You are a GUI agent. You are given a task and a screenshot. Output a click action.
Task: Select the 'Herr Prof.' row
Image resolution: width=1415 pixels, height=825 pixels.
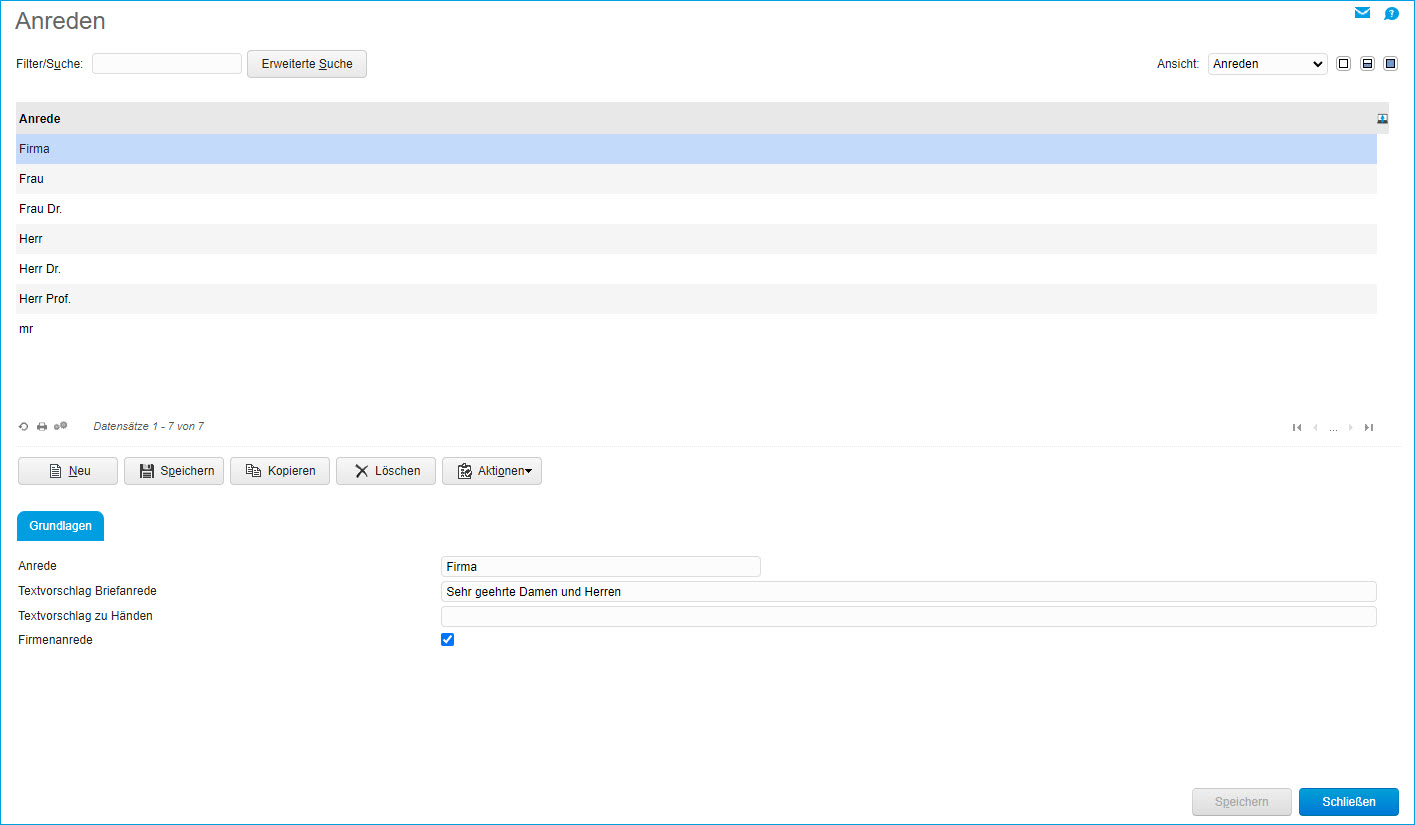tap(696, 299)
